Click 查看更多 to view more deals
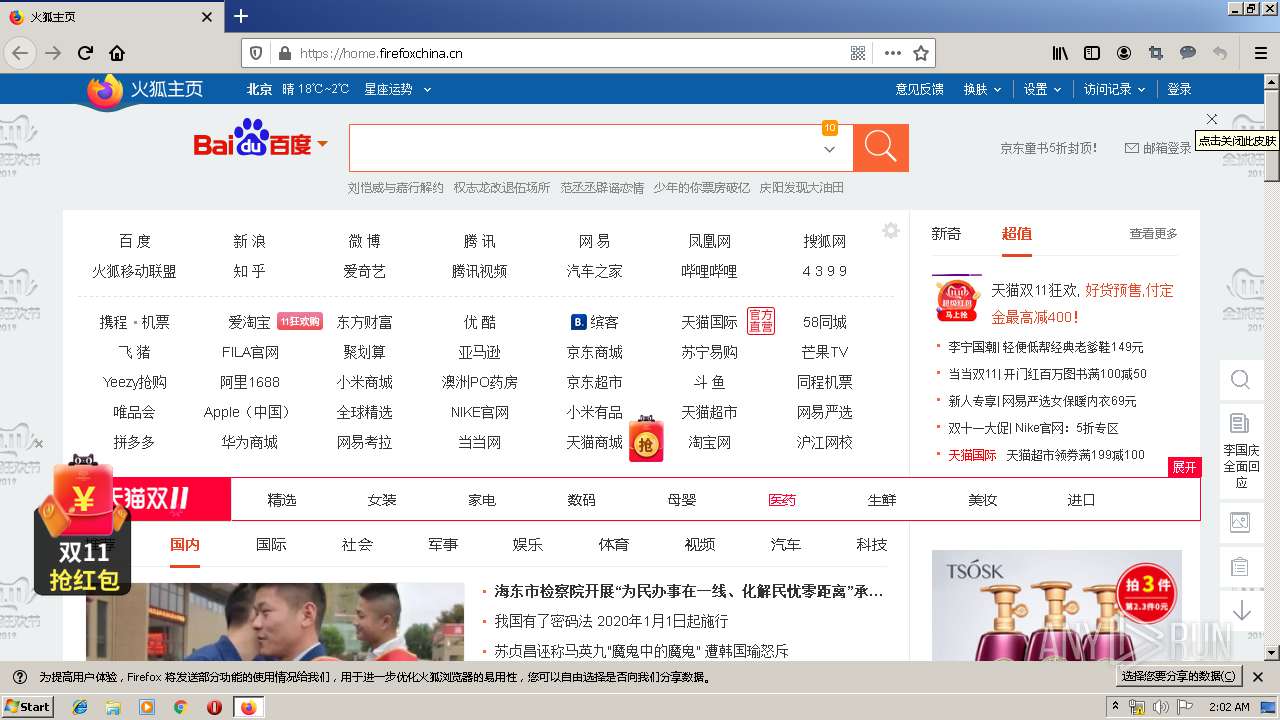The height and width of the screenshot is (720, 1280). 1154,233
